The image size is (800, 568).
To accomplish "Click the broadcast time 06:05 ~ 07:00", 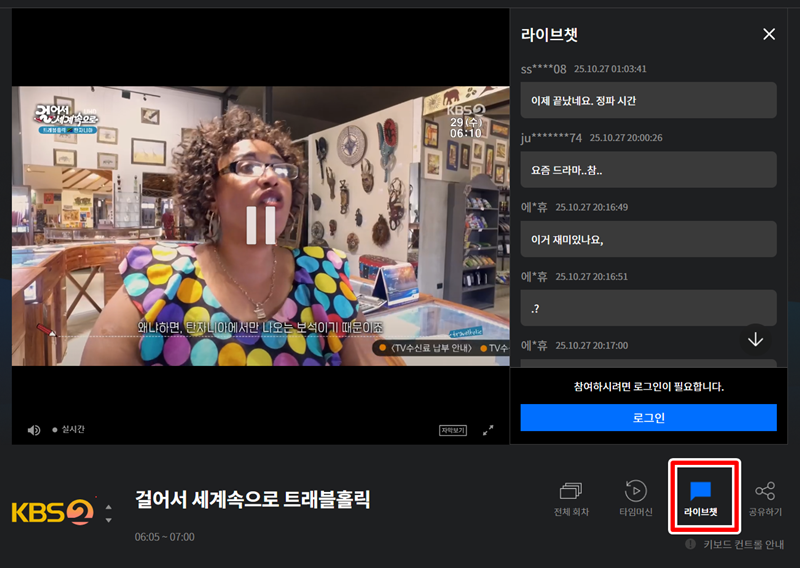I will click(x=164, y=537).
